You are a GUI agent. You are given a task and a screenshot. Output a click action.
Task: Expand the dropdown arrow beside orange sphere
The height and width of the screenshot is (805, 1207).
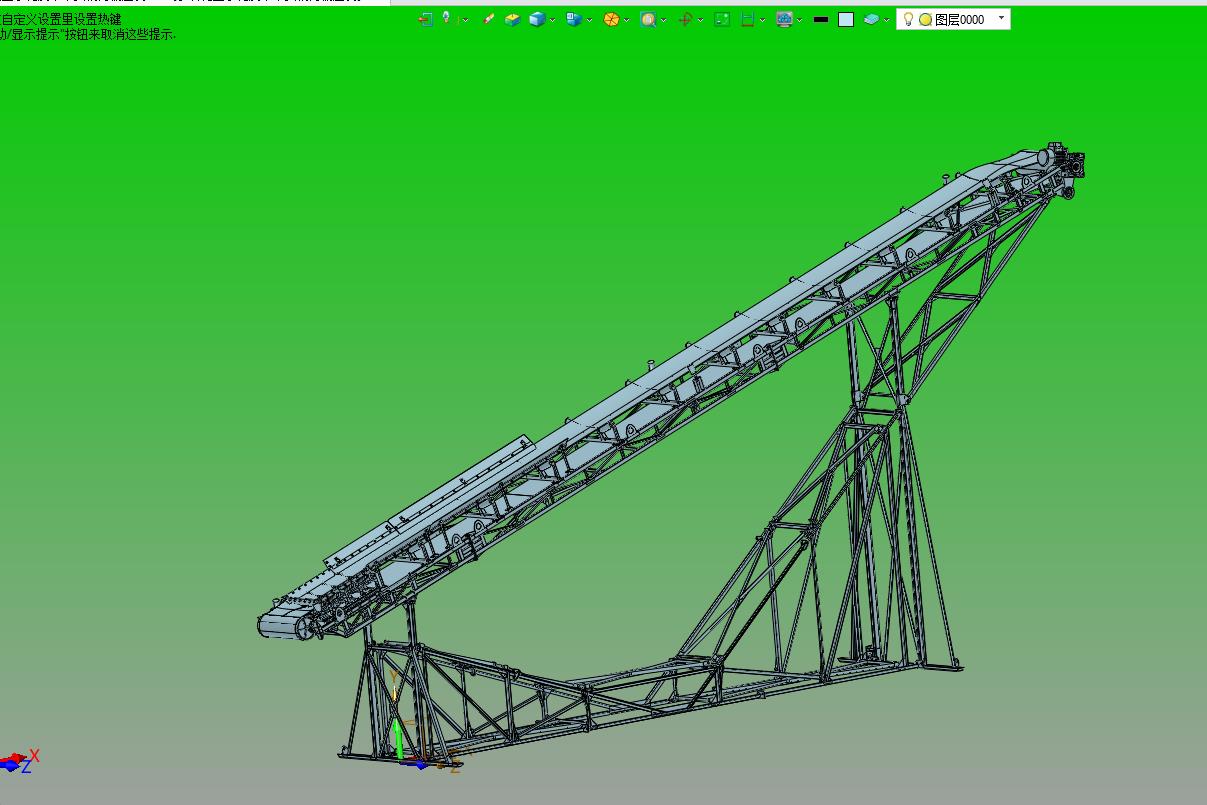click(627, 20)
